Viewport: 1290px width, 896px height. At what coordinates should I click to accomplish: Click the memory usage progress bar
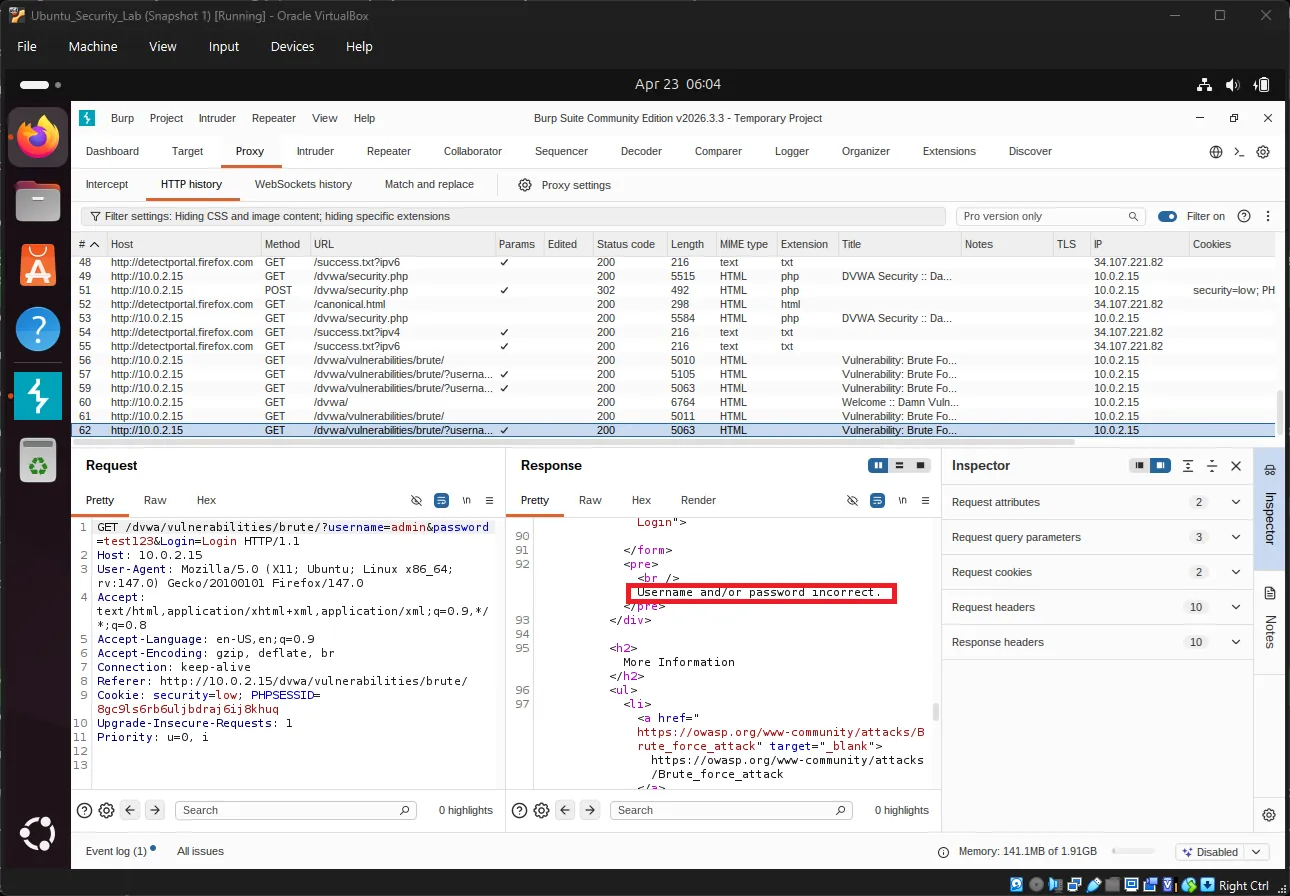coord(1133,851)
